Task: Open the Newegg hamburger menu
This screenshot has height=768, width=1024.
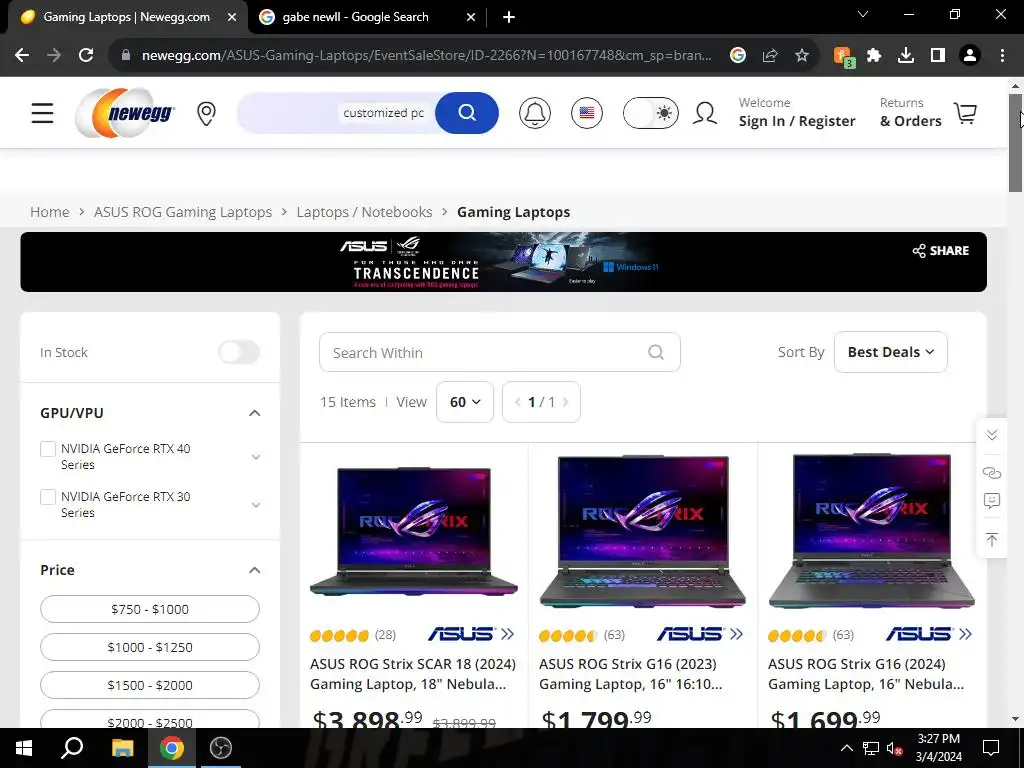Action: coord(42,113)
